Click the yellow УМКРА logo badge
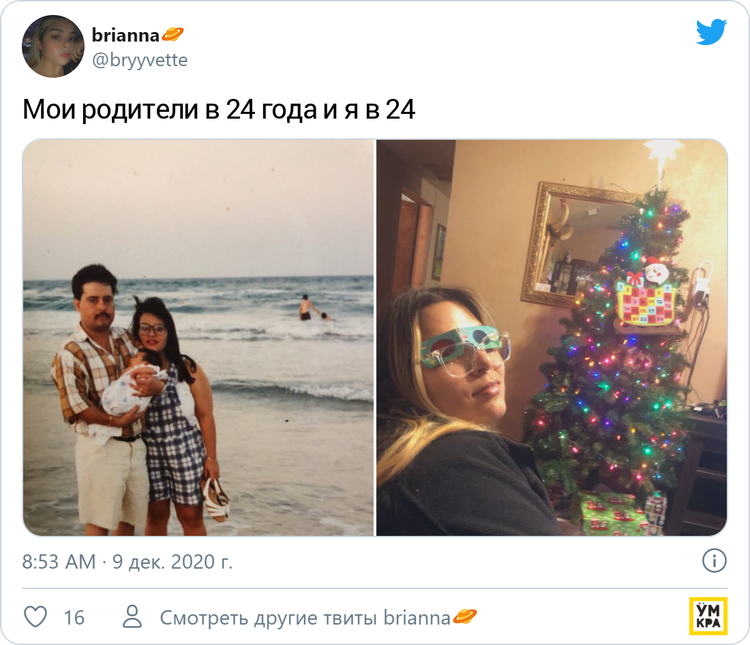The height and width of the screenshot is (645, 750). 708,616
